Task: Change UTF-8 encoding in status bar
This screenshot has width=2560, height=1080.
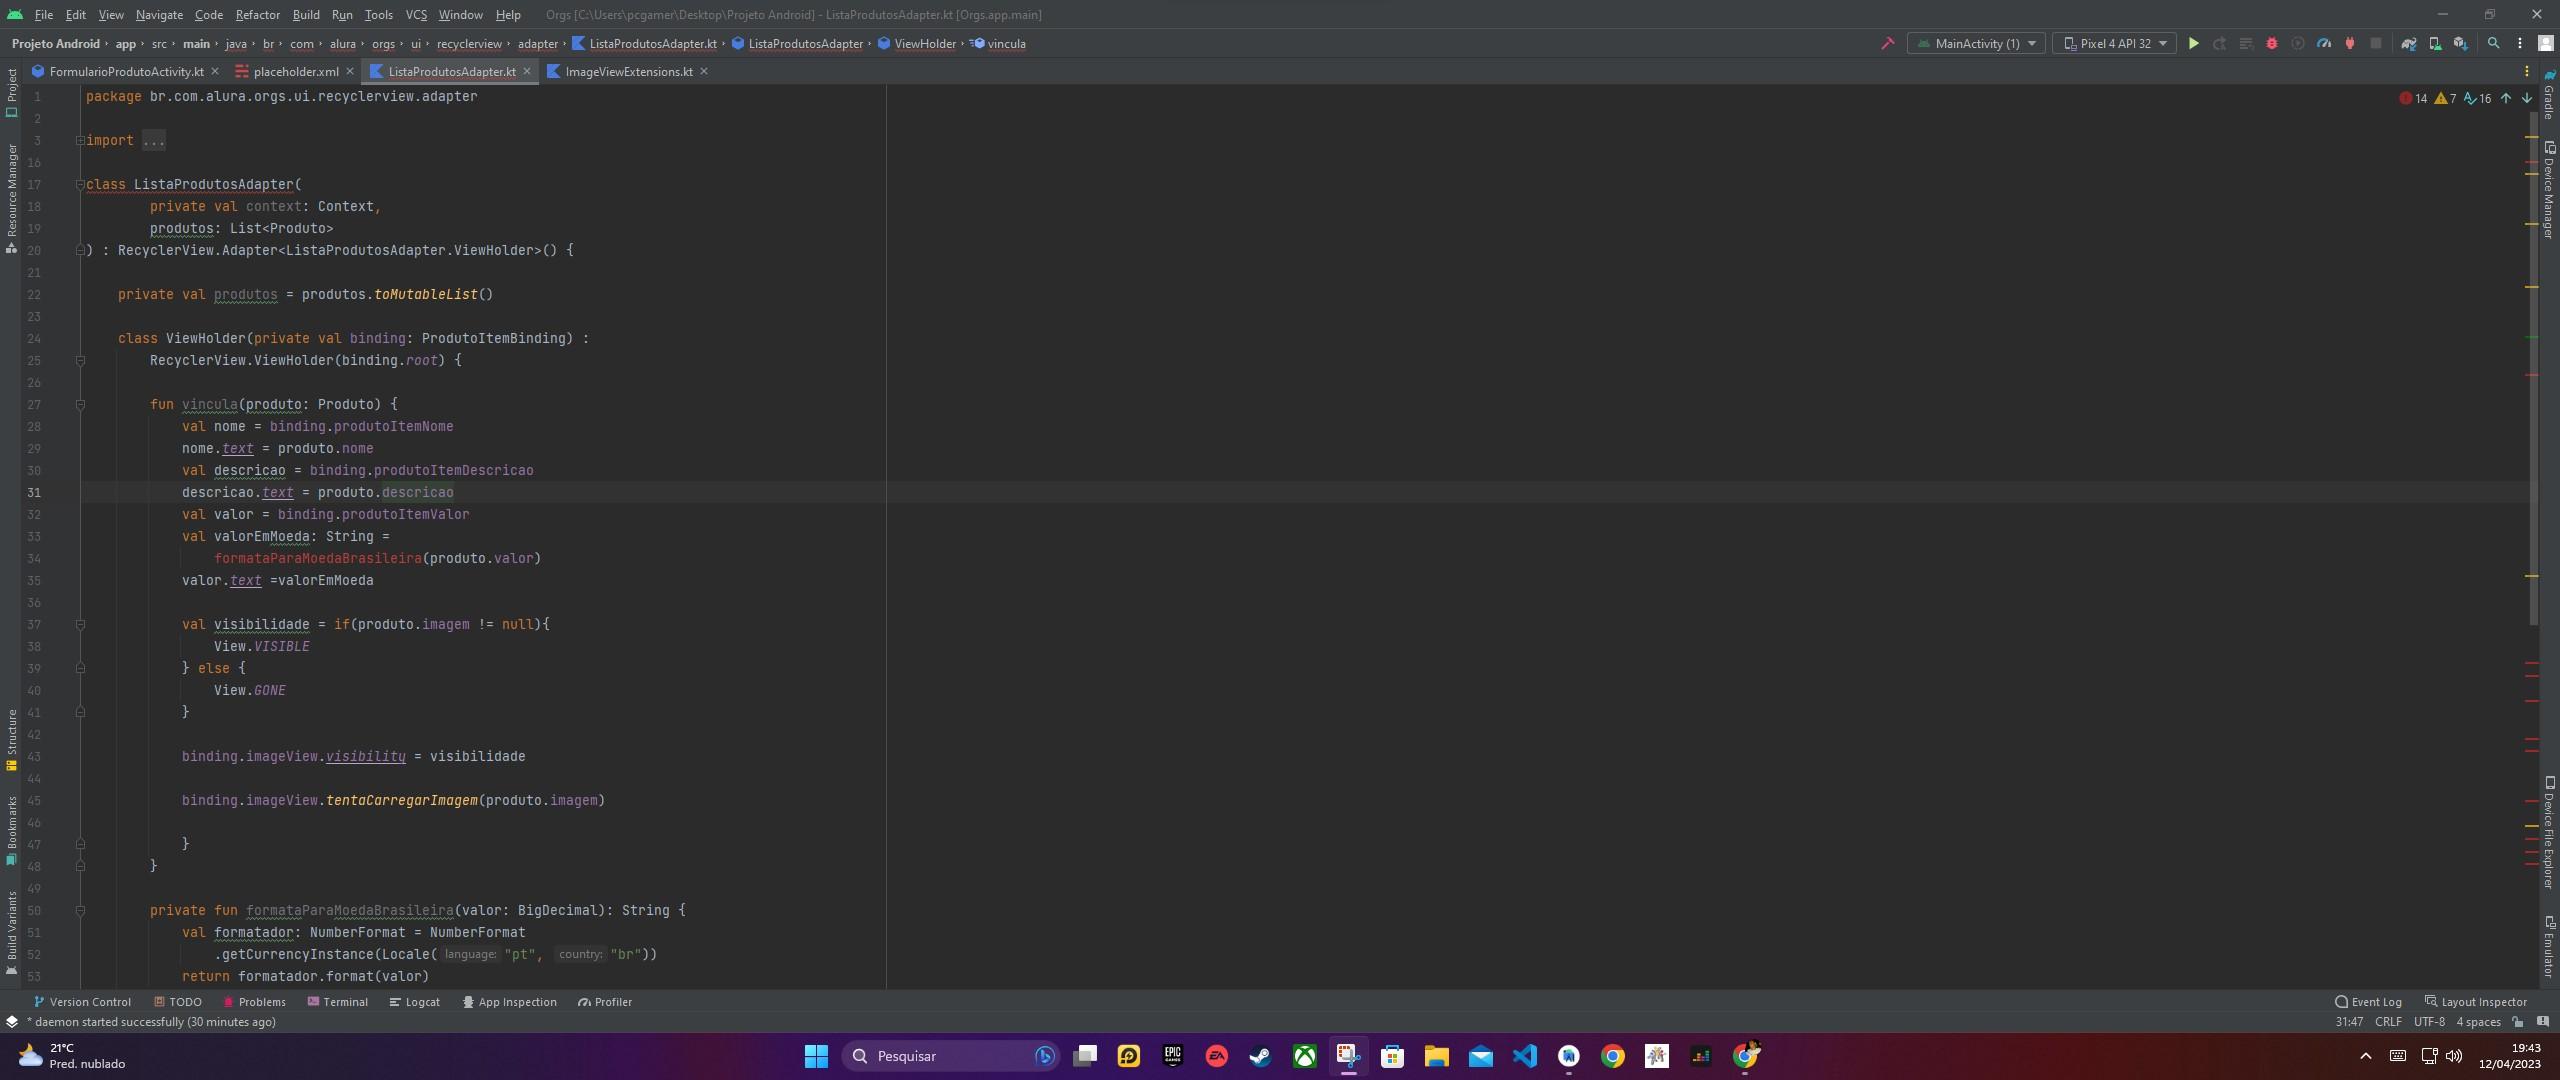Action: pos(2428,1022)
